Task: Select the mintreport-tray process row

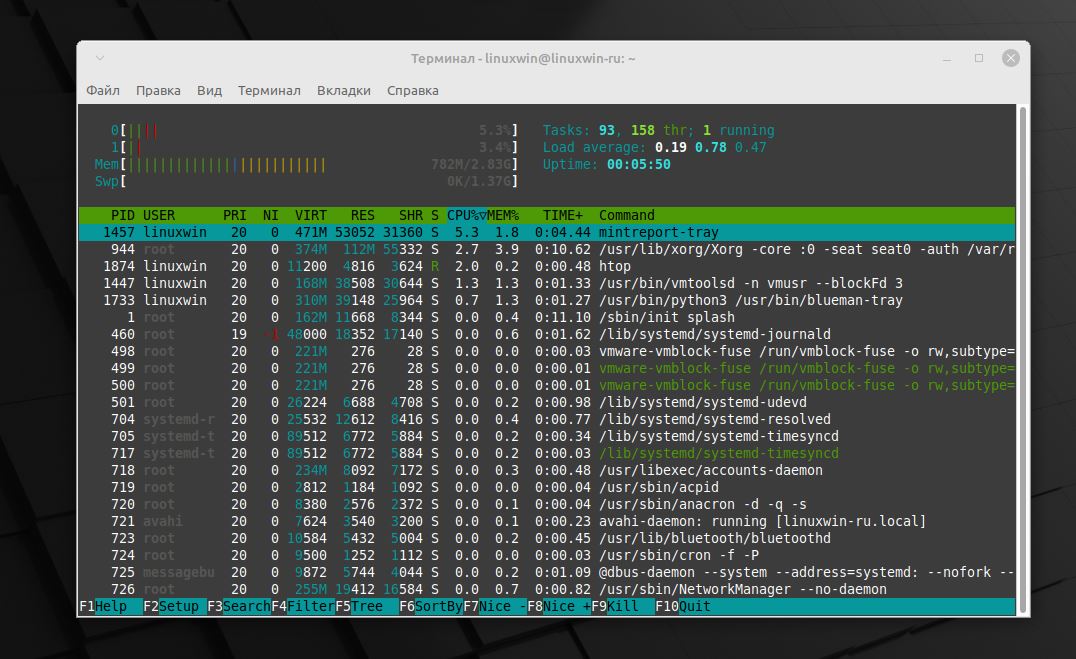Action: pyautogui.click(x=547, y=233)
